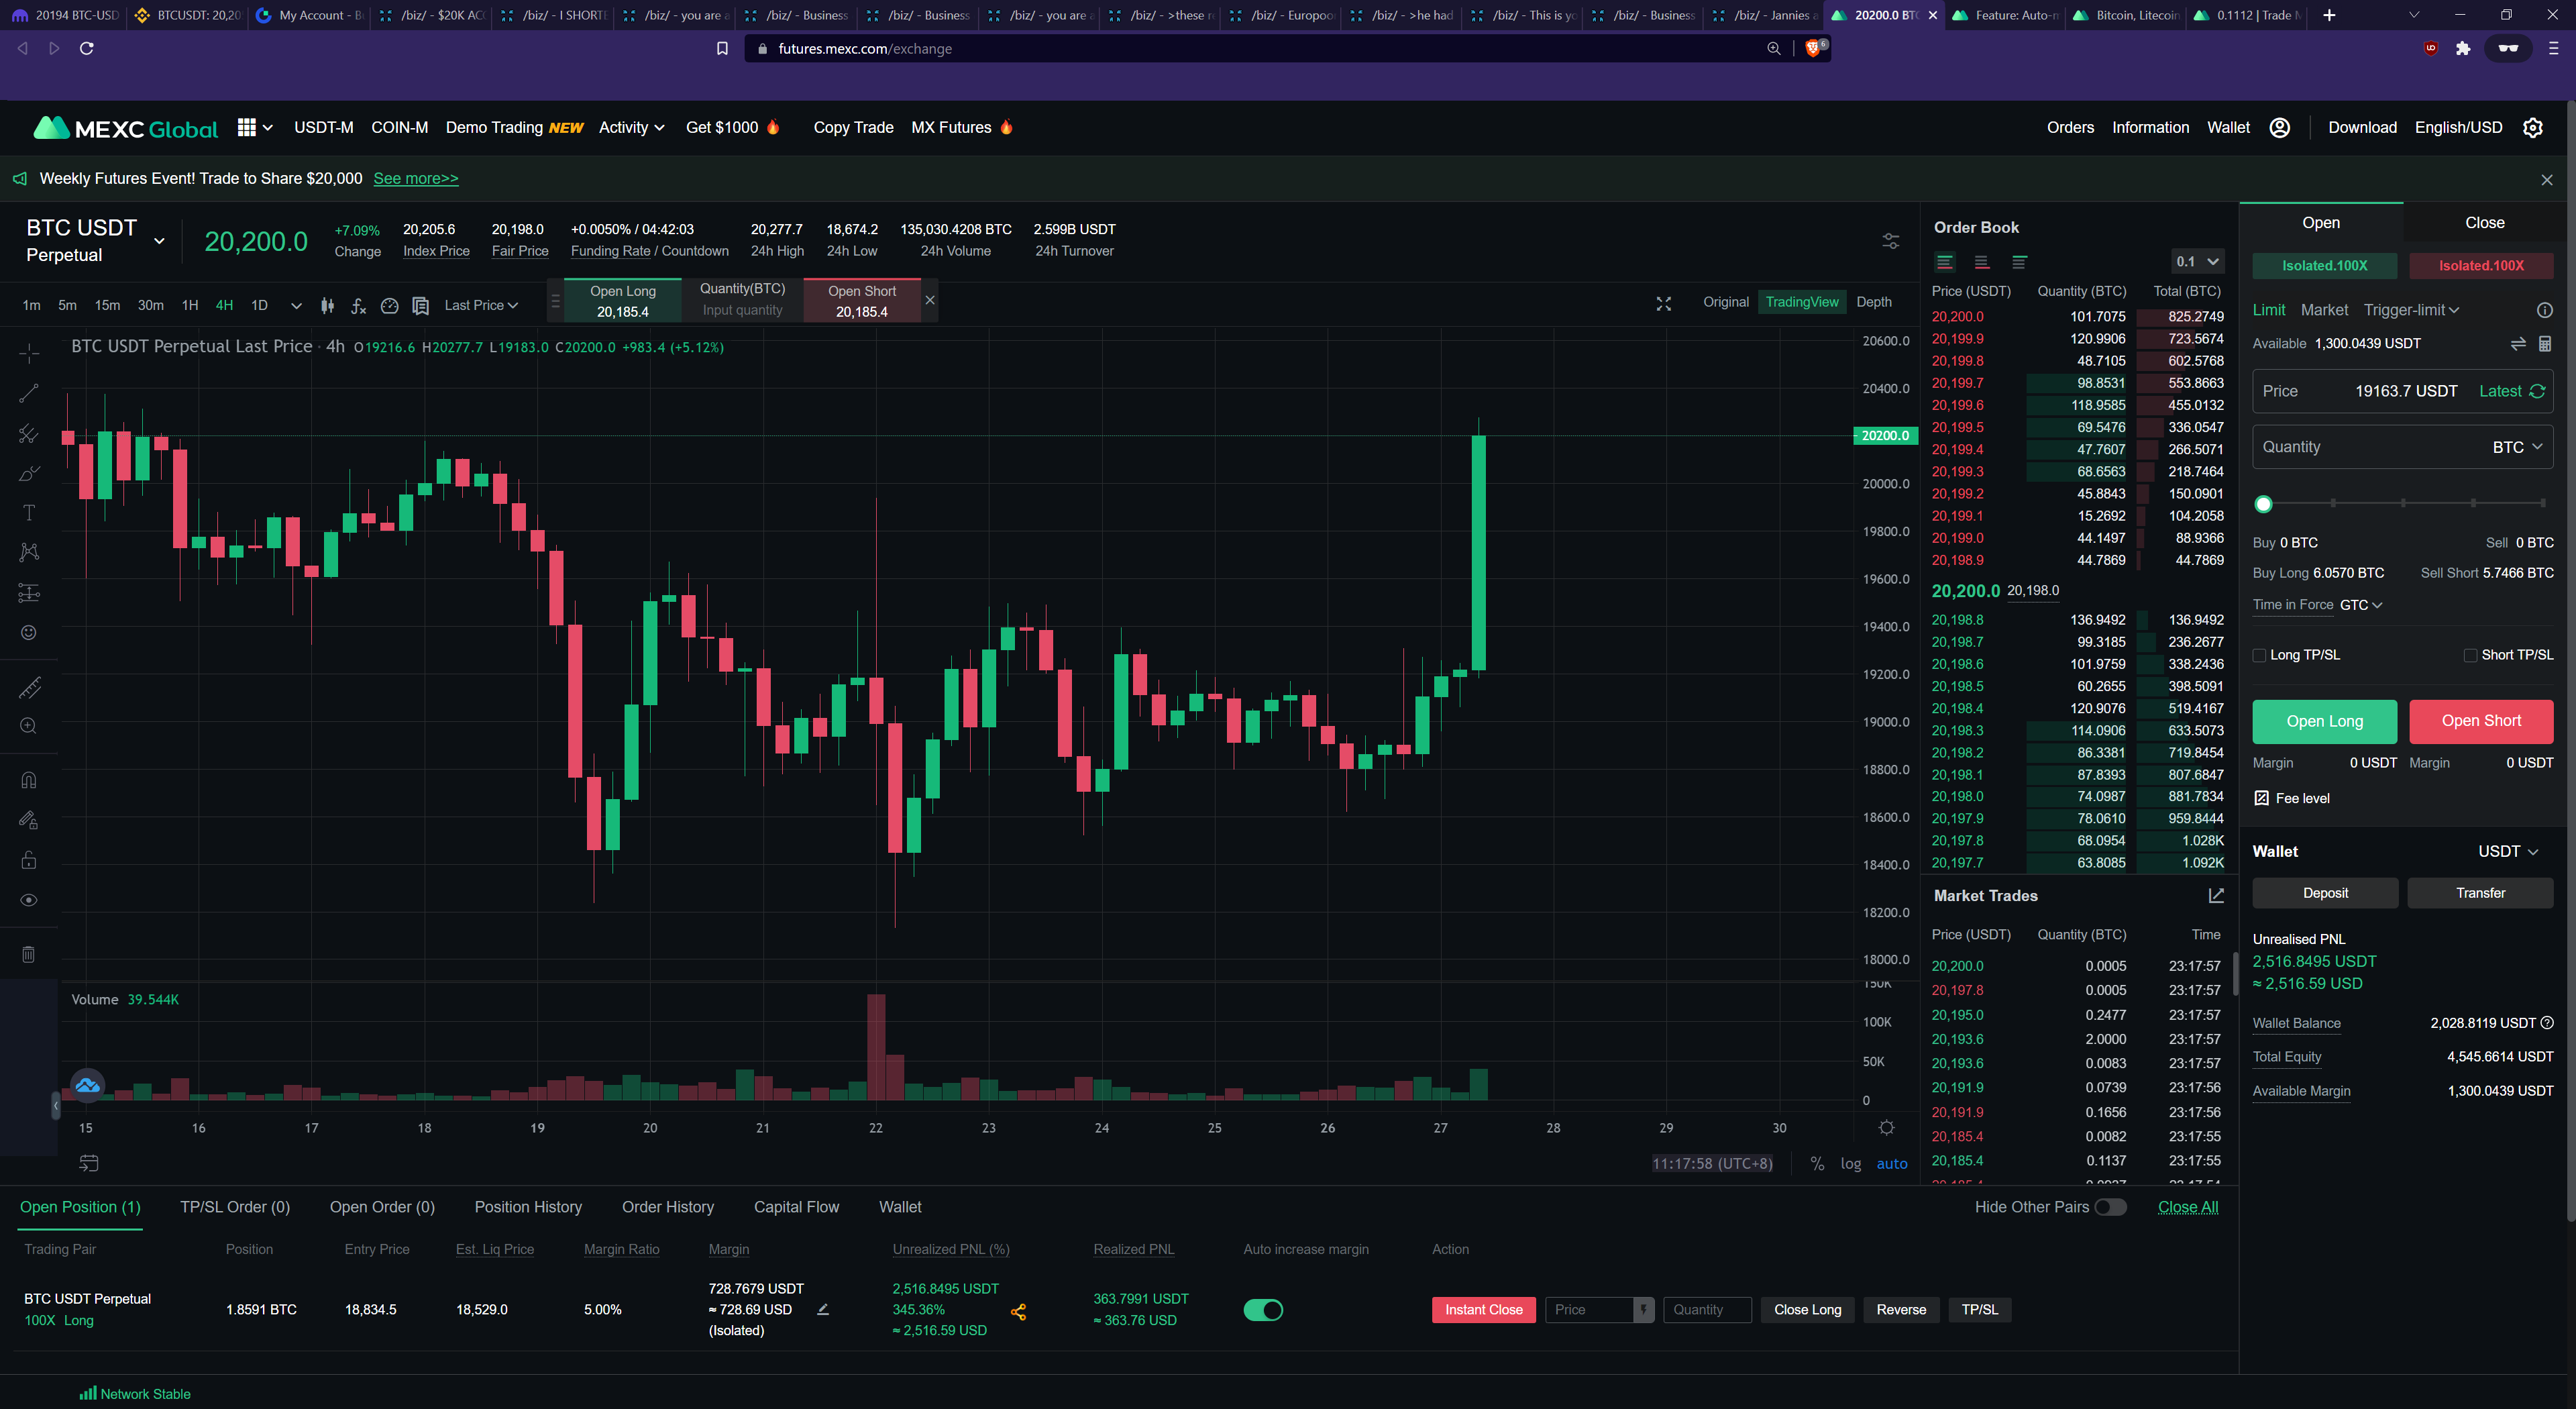Open chart settings gear below price axis

[1886, 1127]
